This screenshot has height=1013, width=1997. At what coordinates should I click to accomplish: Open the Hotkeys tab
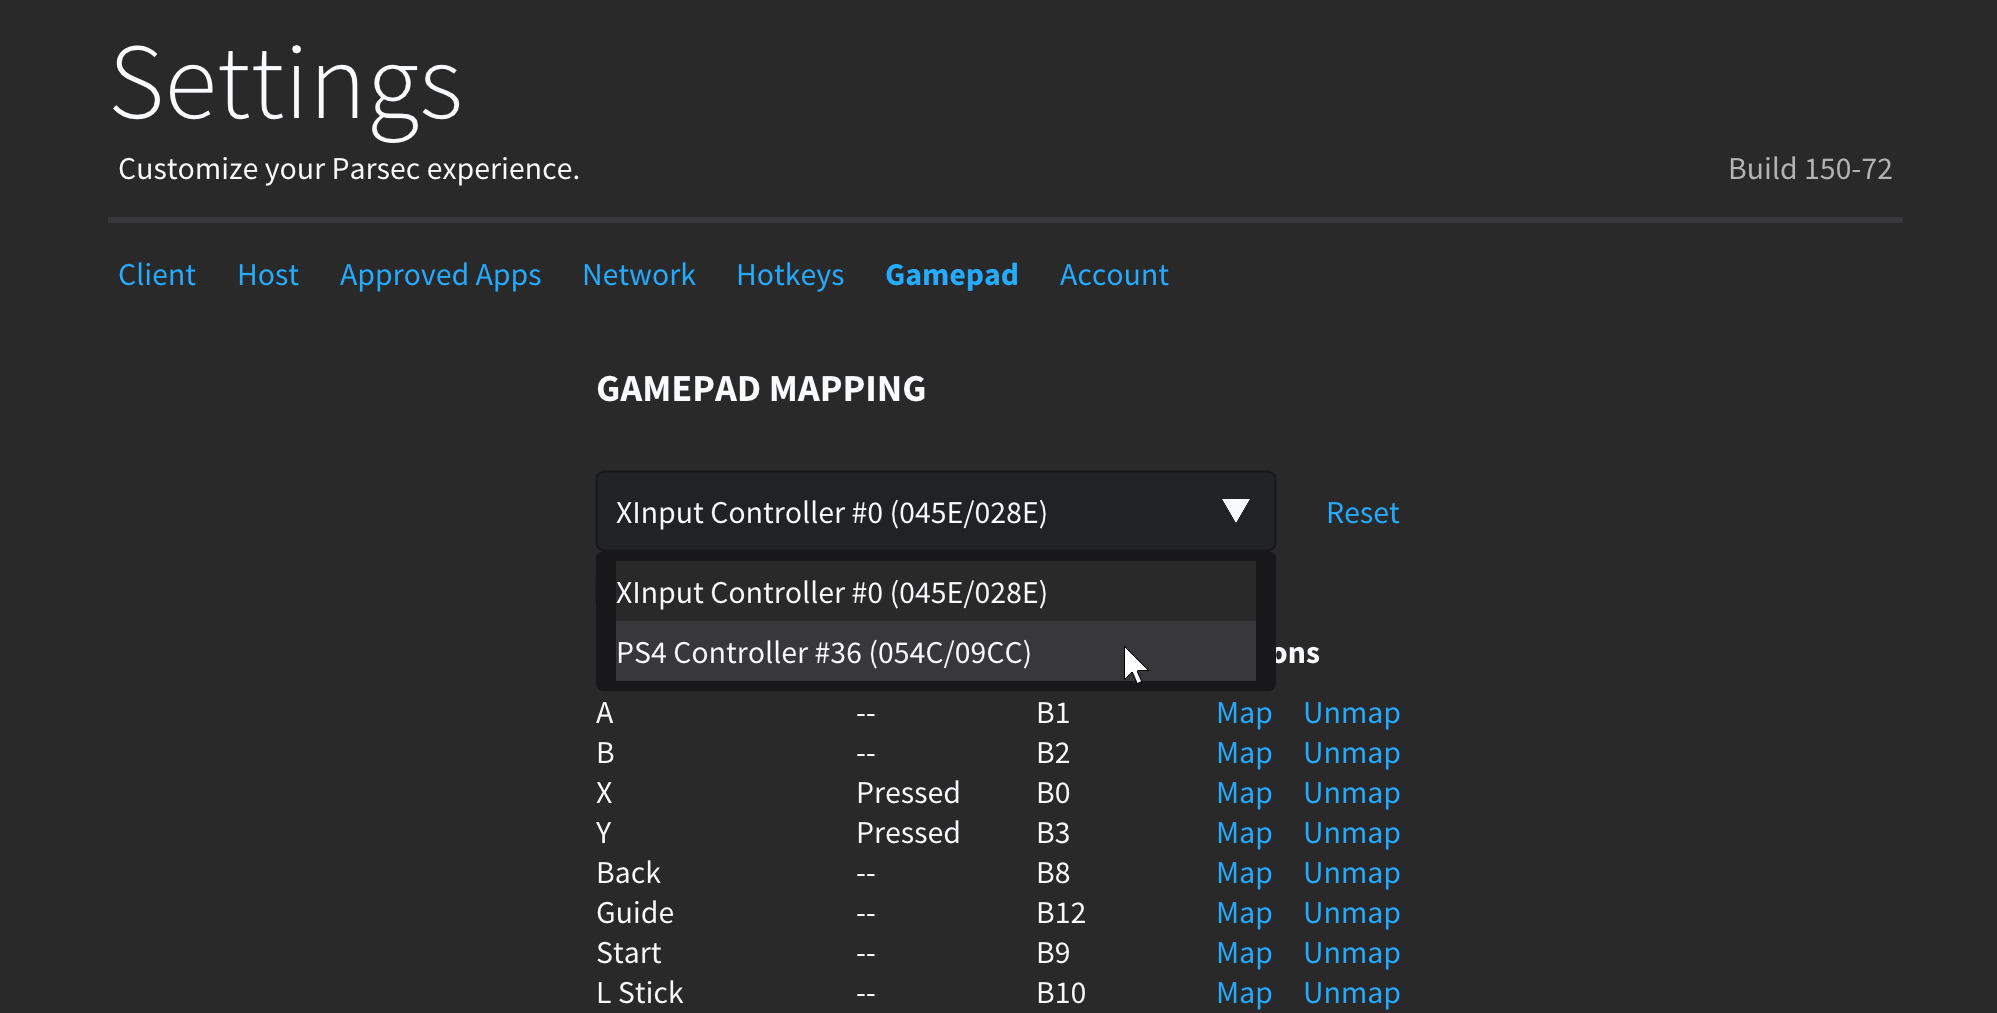(790, 275)
